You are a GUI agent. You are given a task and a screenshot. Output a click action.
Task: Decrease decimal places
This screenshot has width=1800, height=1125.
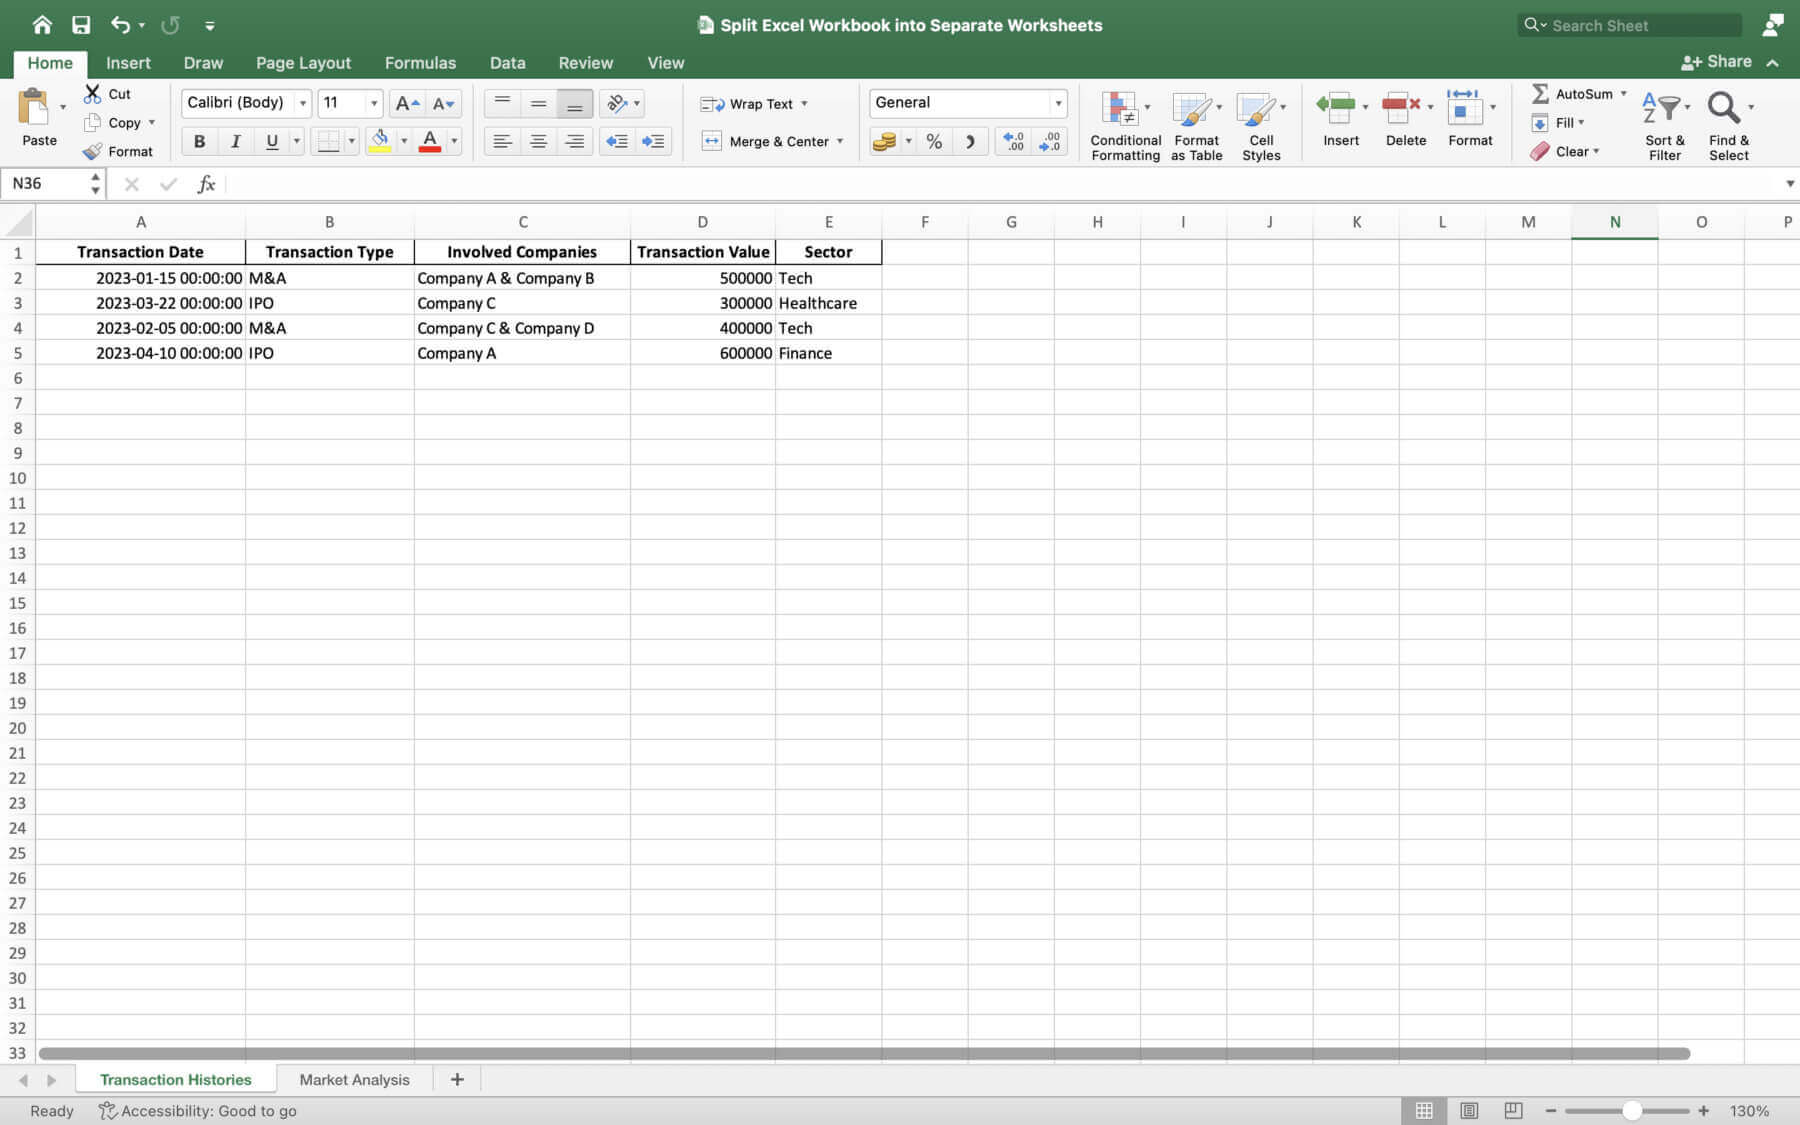(x=1050, y=141)
